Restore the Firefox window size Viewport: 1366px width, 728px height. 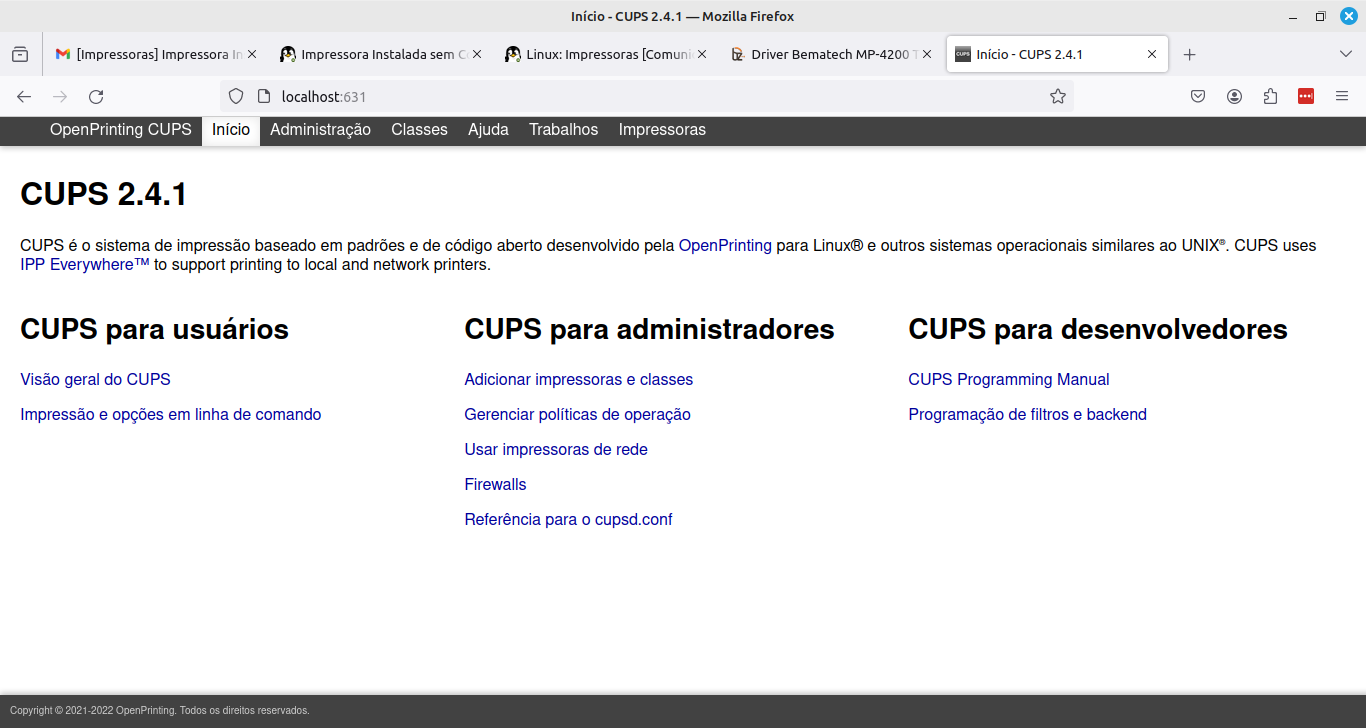pos(1321,16)
